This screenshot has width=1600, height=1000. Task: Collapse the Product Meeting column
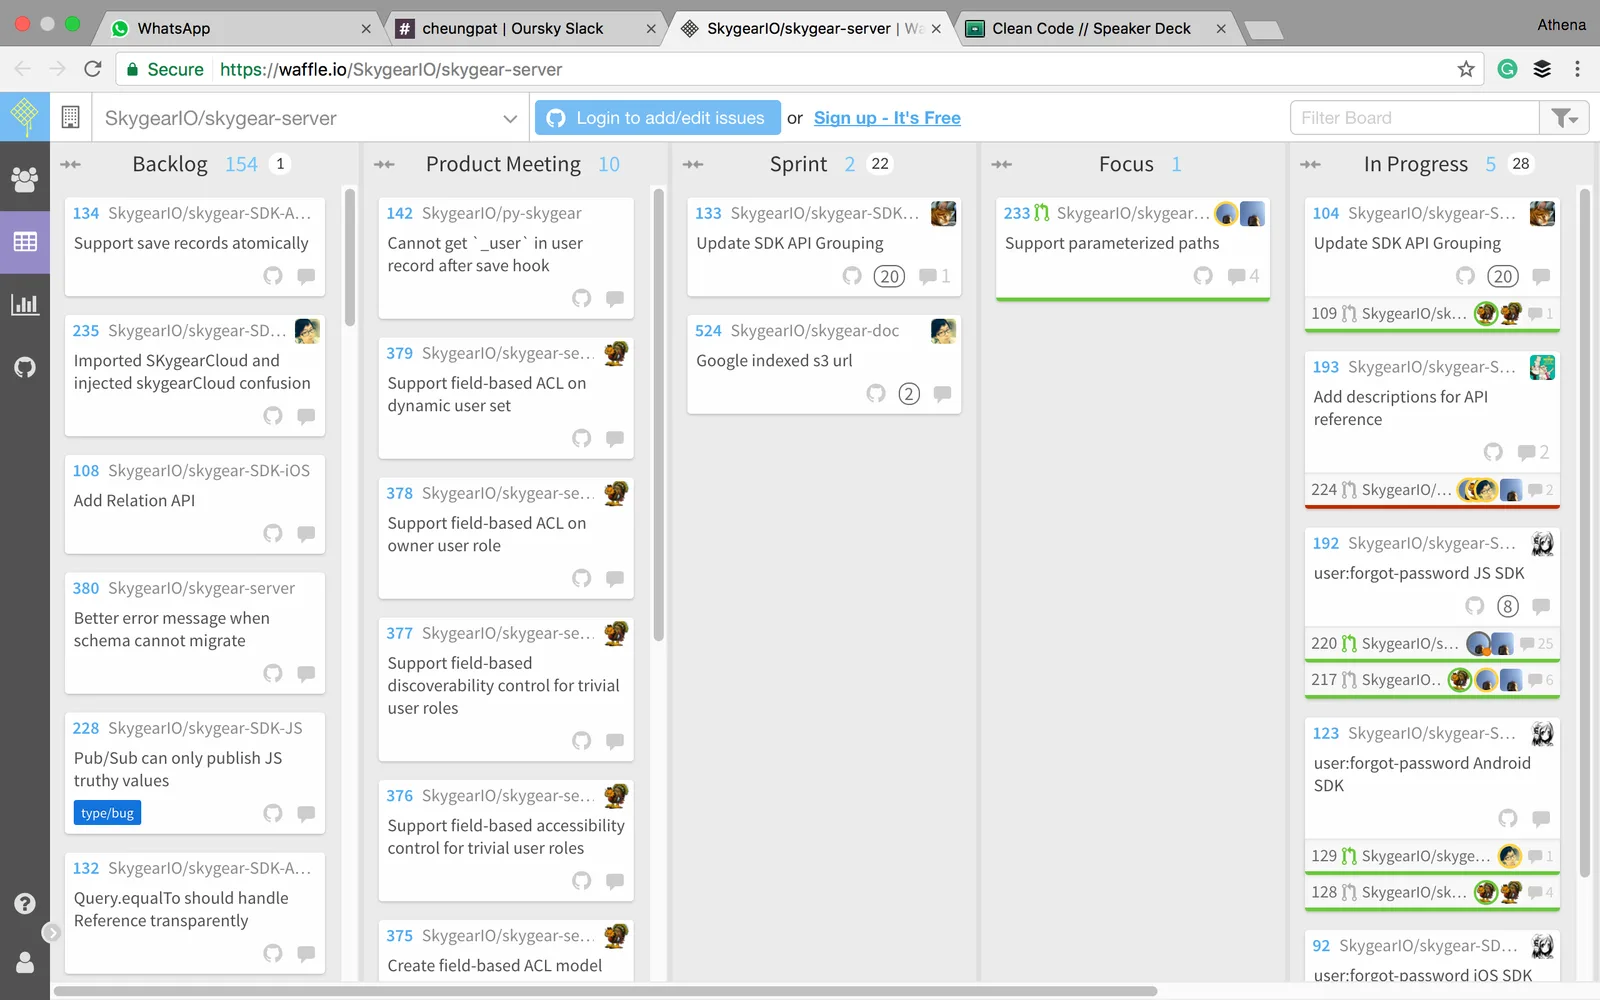click(x=384, y=165)
